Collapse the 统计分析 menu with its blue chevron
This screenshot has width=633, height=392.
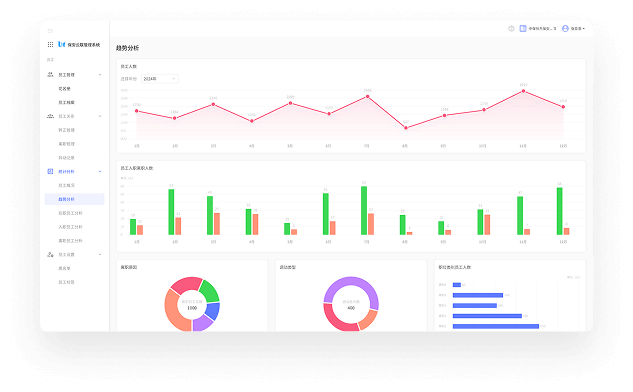pos(100,172)
